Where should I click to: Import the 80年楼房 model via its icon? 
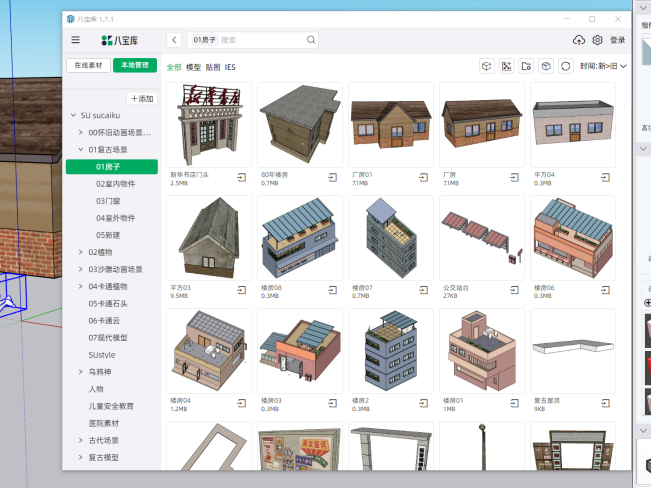click(x=333, y=178)
